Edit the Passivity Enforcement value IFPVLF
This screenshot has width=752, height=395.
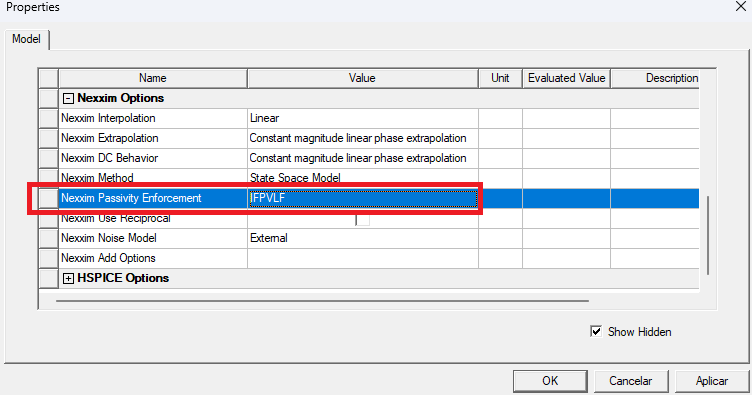click(363, 198)
